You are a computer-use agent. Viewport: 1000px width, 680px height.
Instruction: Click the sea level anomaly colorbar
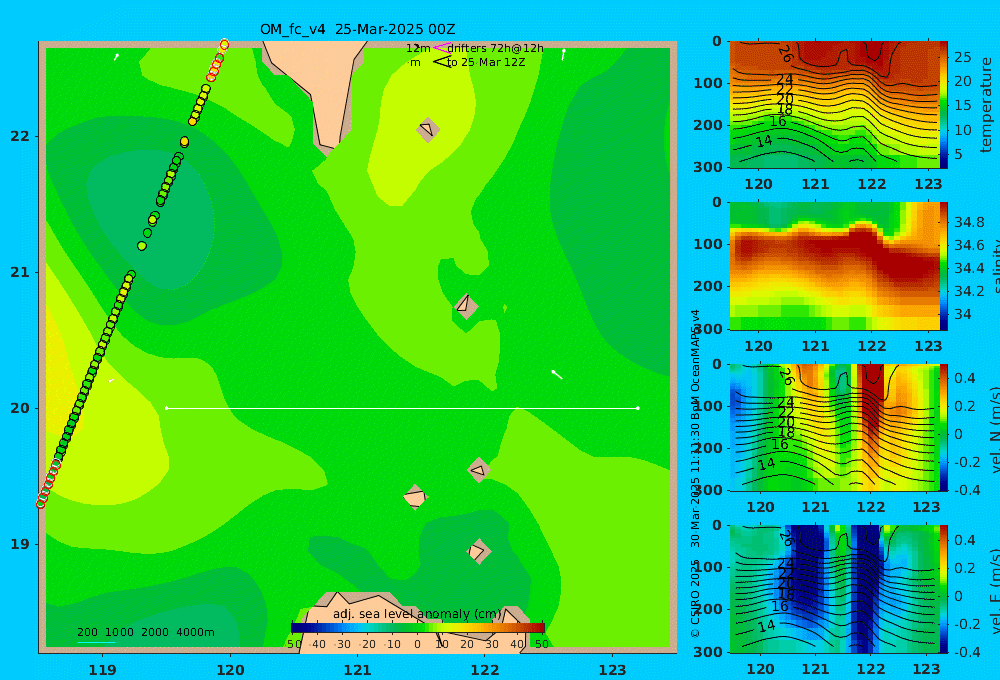coord(418,627)
